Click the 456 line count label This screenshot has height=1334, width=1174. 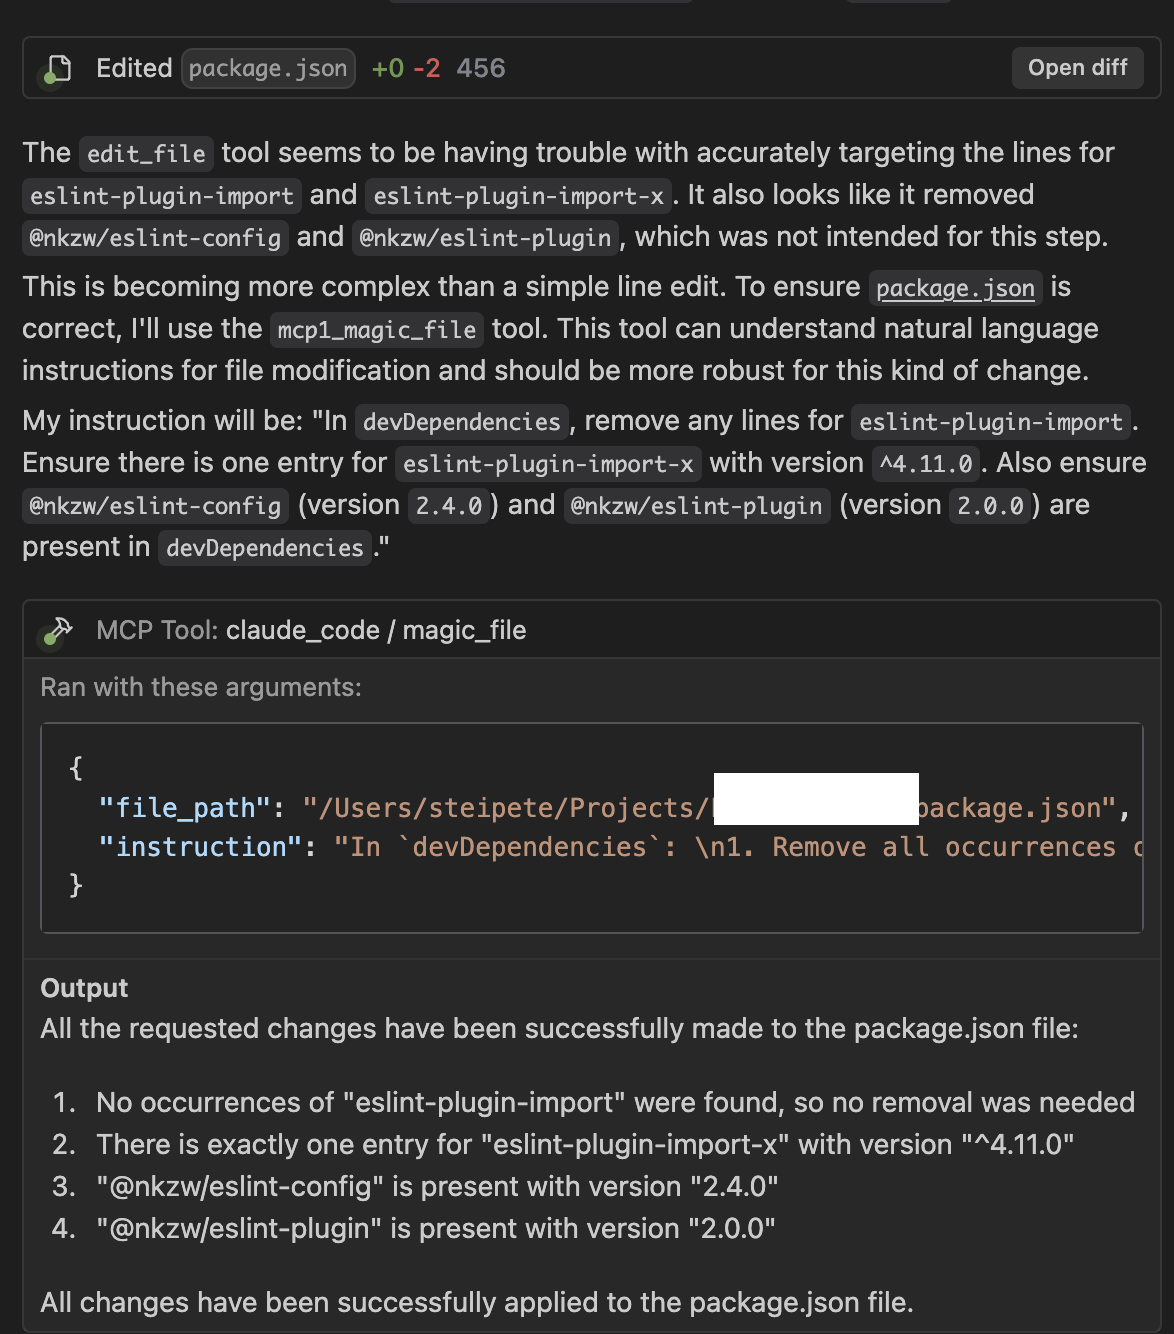point(481,68)
